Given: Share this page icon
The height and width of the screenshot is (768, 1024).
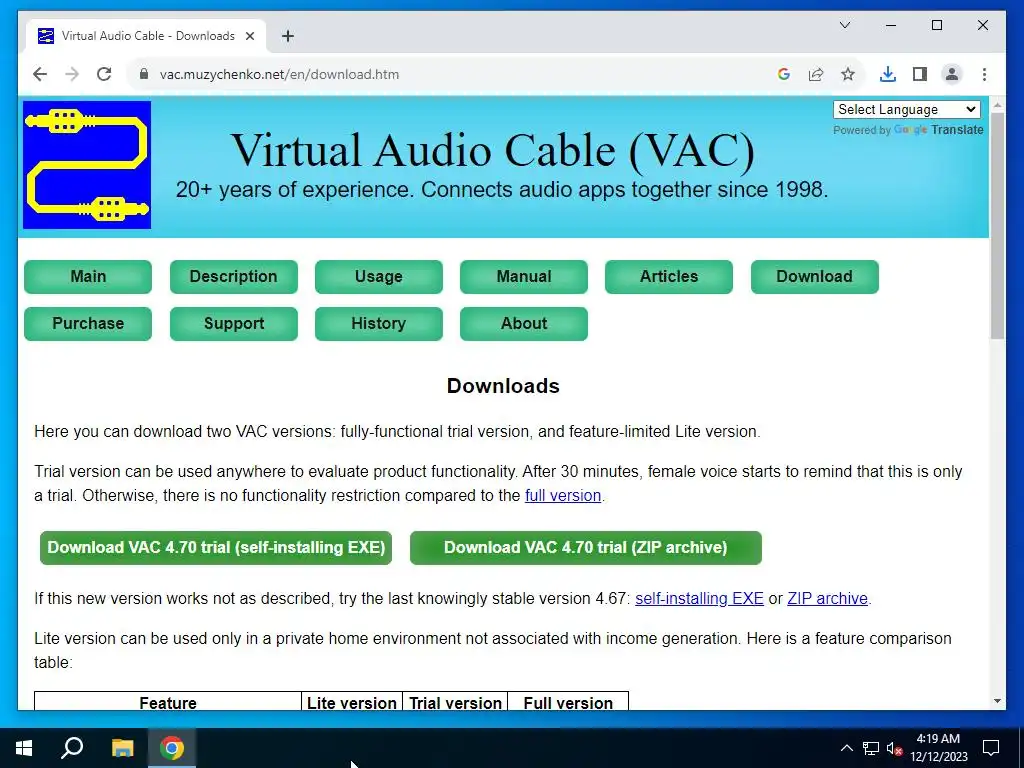Looking at the screenshot, I should pyautogui.click(x=816, y=74).
